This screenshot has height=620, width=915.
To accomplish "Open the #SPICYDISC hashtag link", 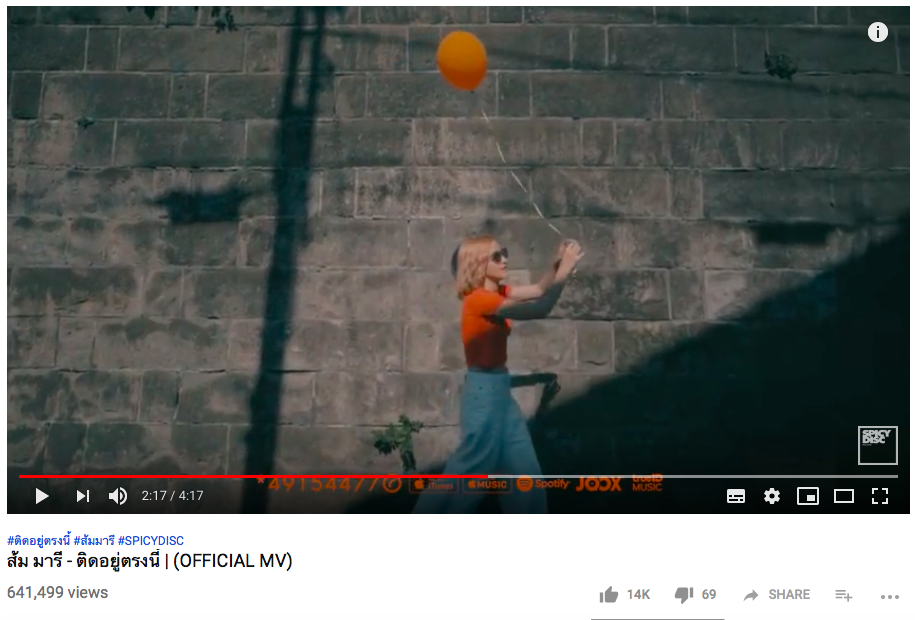I will pyautogui.click(x=151, y=541).
